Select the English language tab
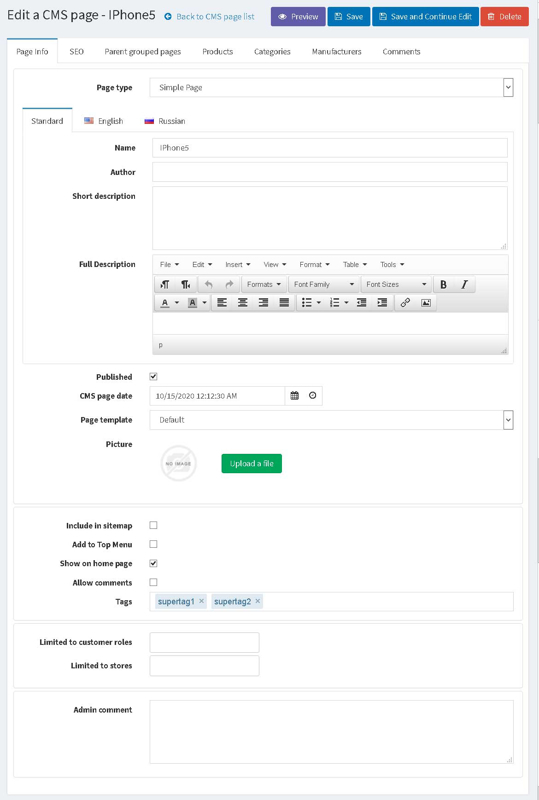The image size is (539, 800). coord(104,121)
